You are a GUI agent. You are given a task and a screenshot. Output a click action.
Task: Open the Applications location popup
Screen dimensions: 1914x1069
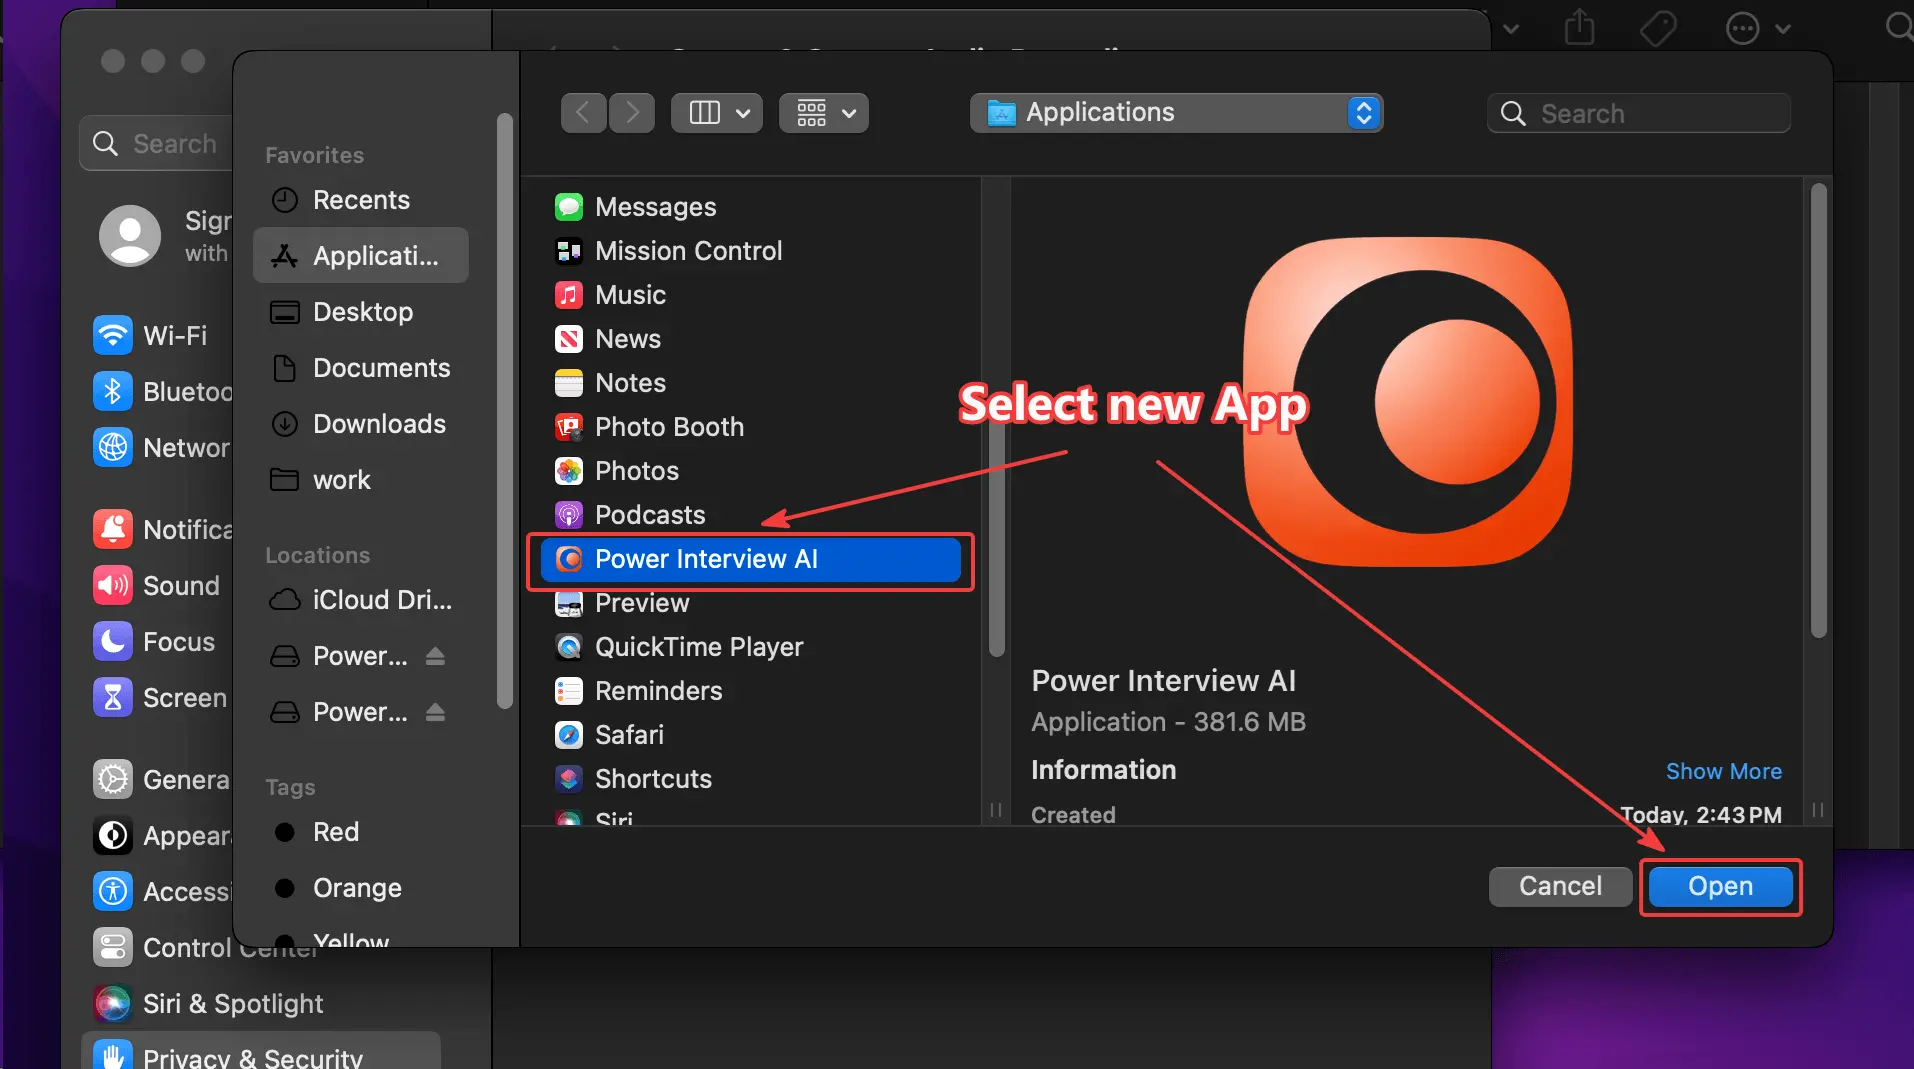1176,113
